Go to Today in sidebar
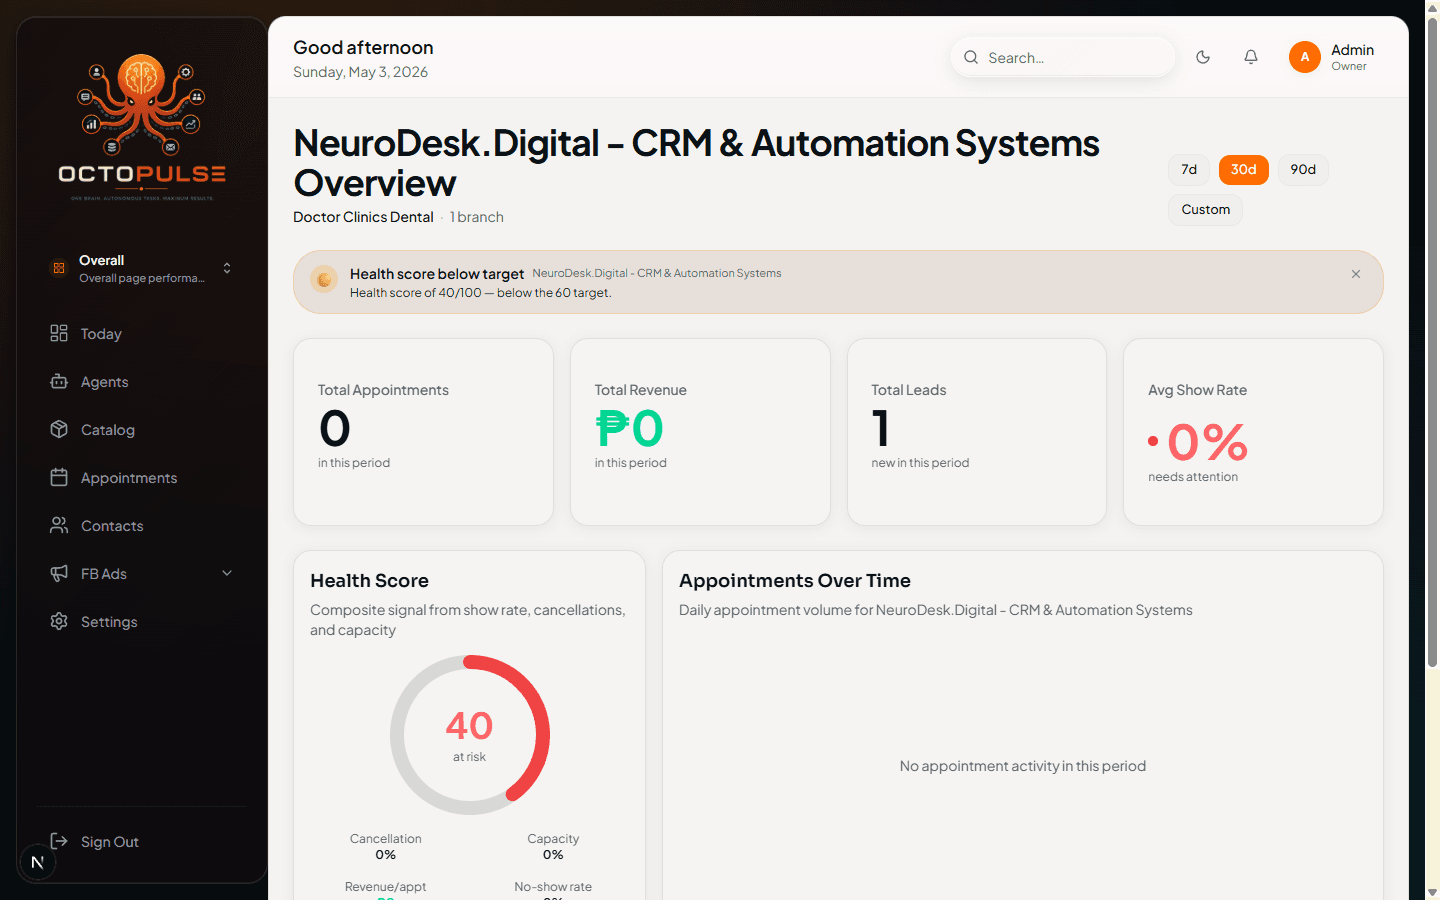 (x=142, y=333)
